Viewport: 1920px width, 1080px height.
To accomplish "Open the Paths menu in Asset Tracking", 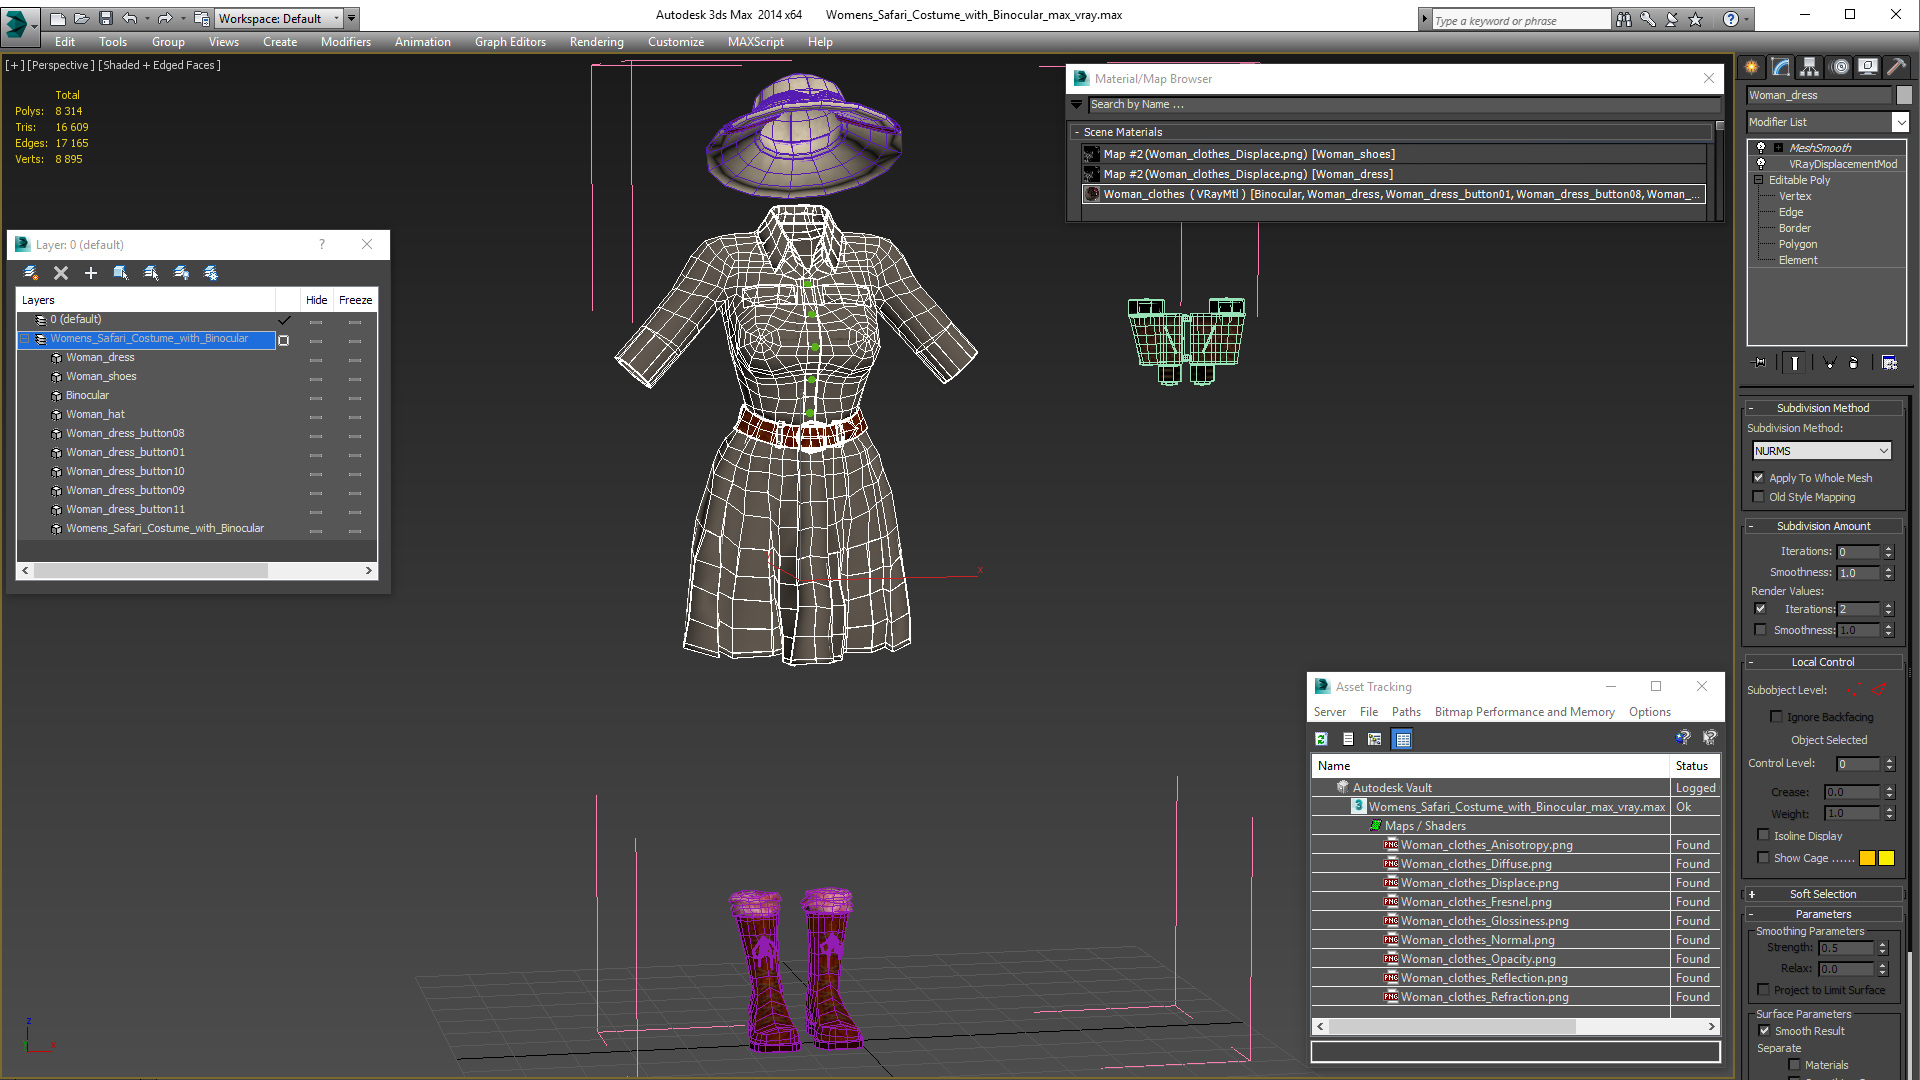I will coord(1405,712).
